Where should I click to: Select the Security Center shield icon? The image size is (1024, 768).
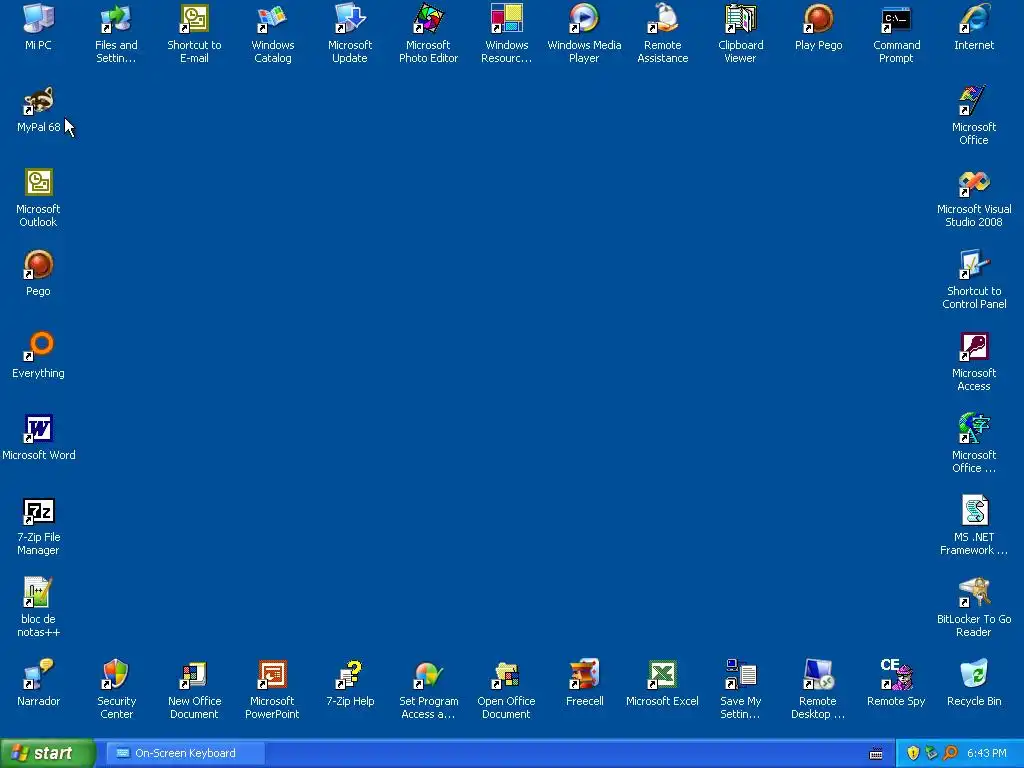(x=116, y=675)
